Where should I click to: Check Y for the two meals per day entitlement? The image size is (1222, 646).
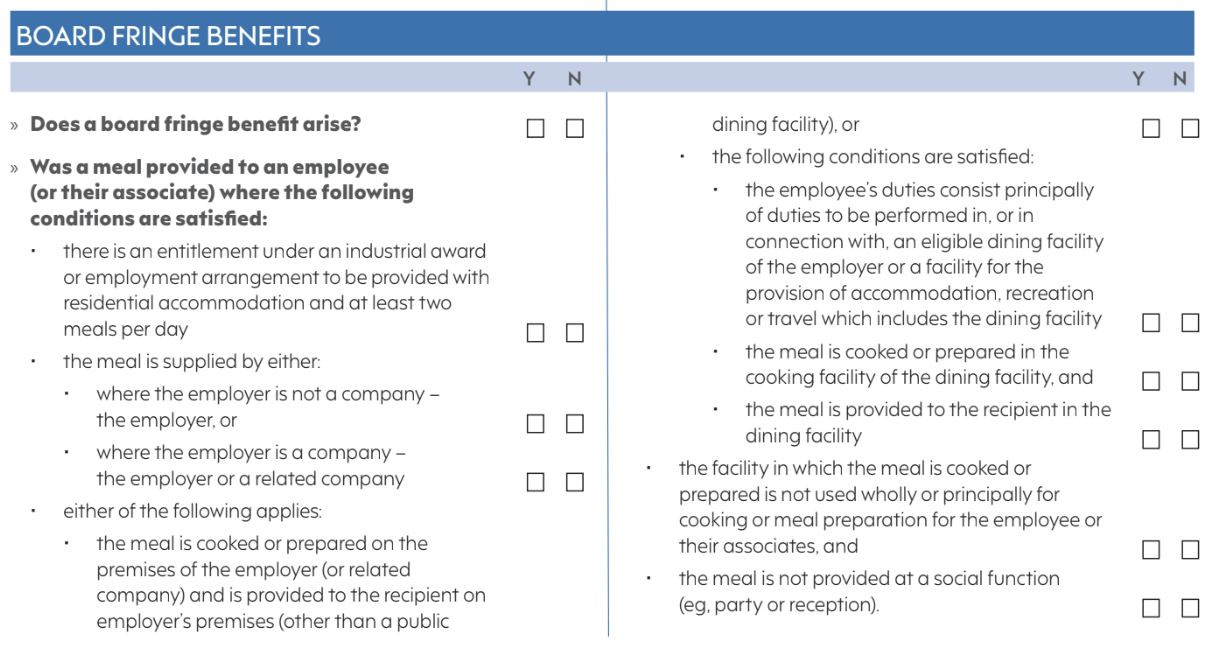[536, 333]
